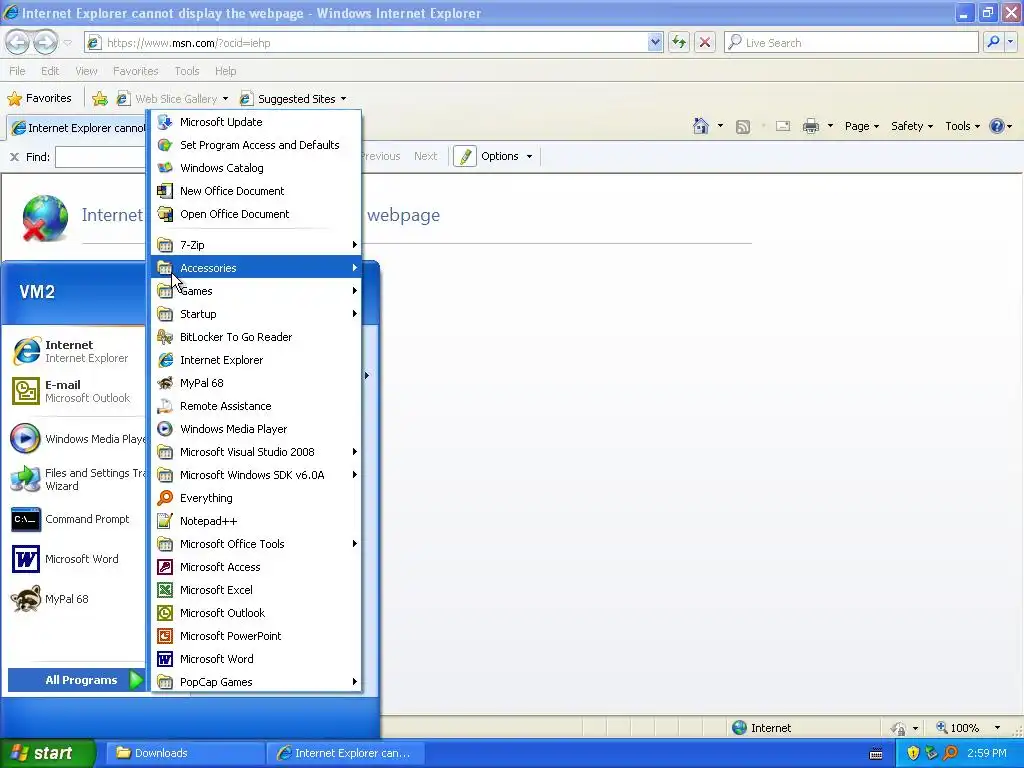Open Everything search tool in programs list
The height and width of the screenshot is (768, 1024).
pyautogui.click(x=256, y=498)
